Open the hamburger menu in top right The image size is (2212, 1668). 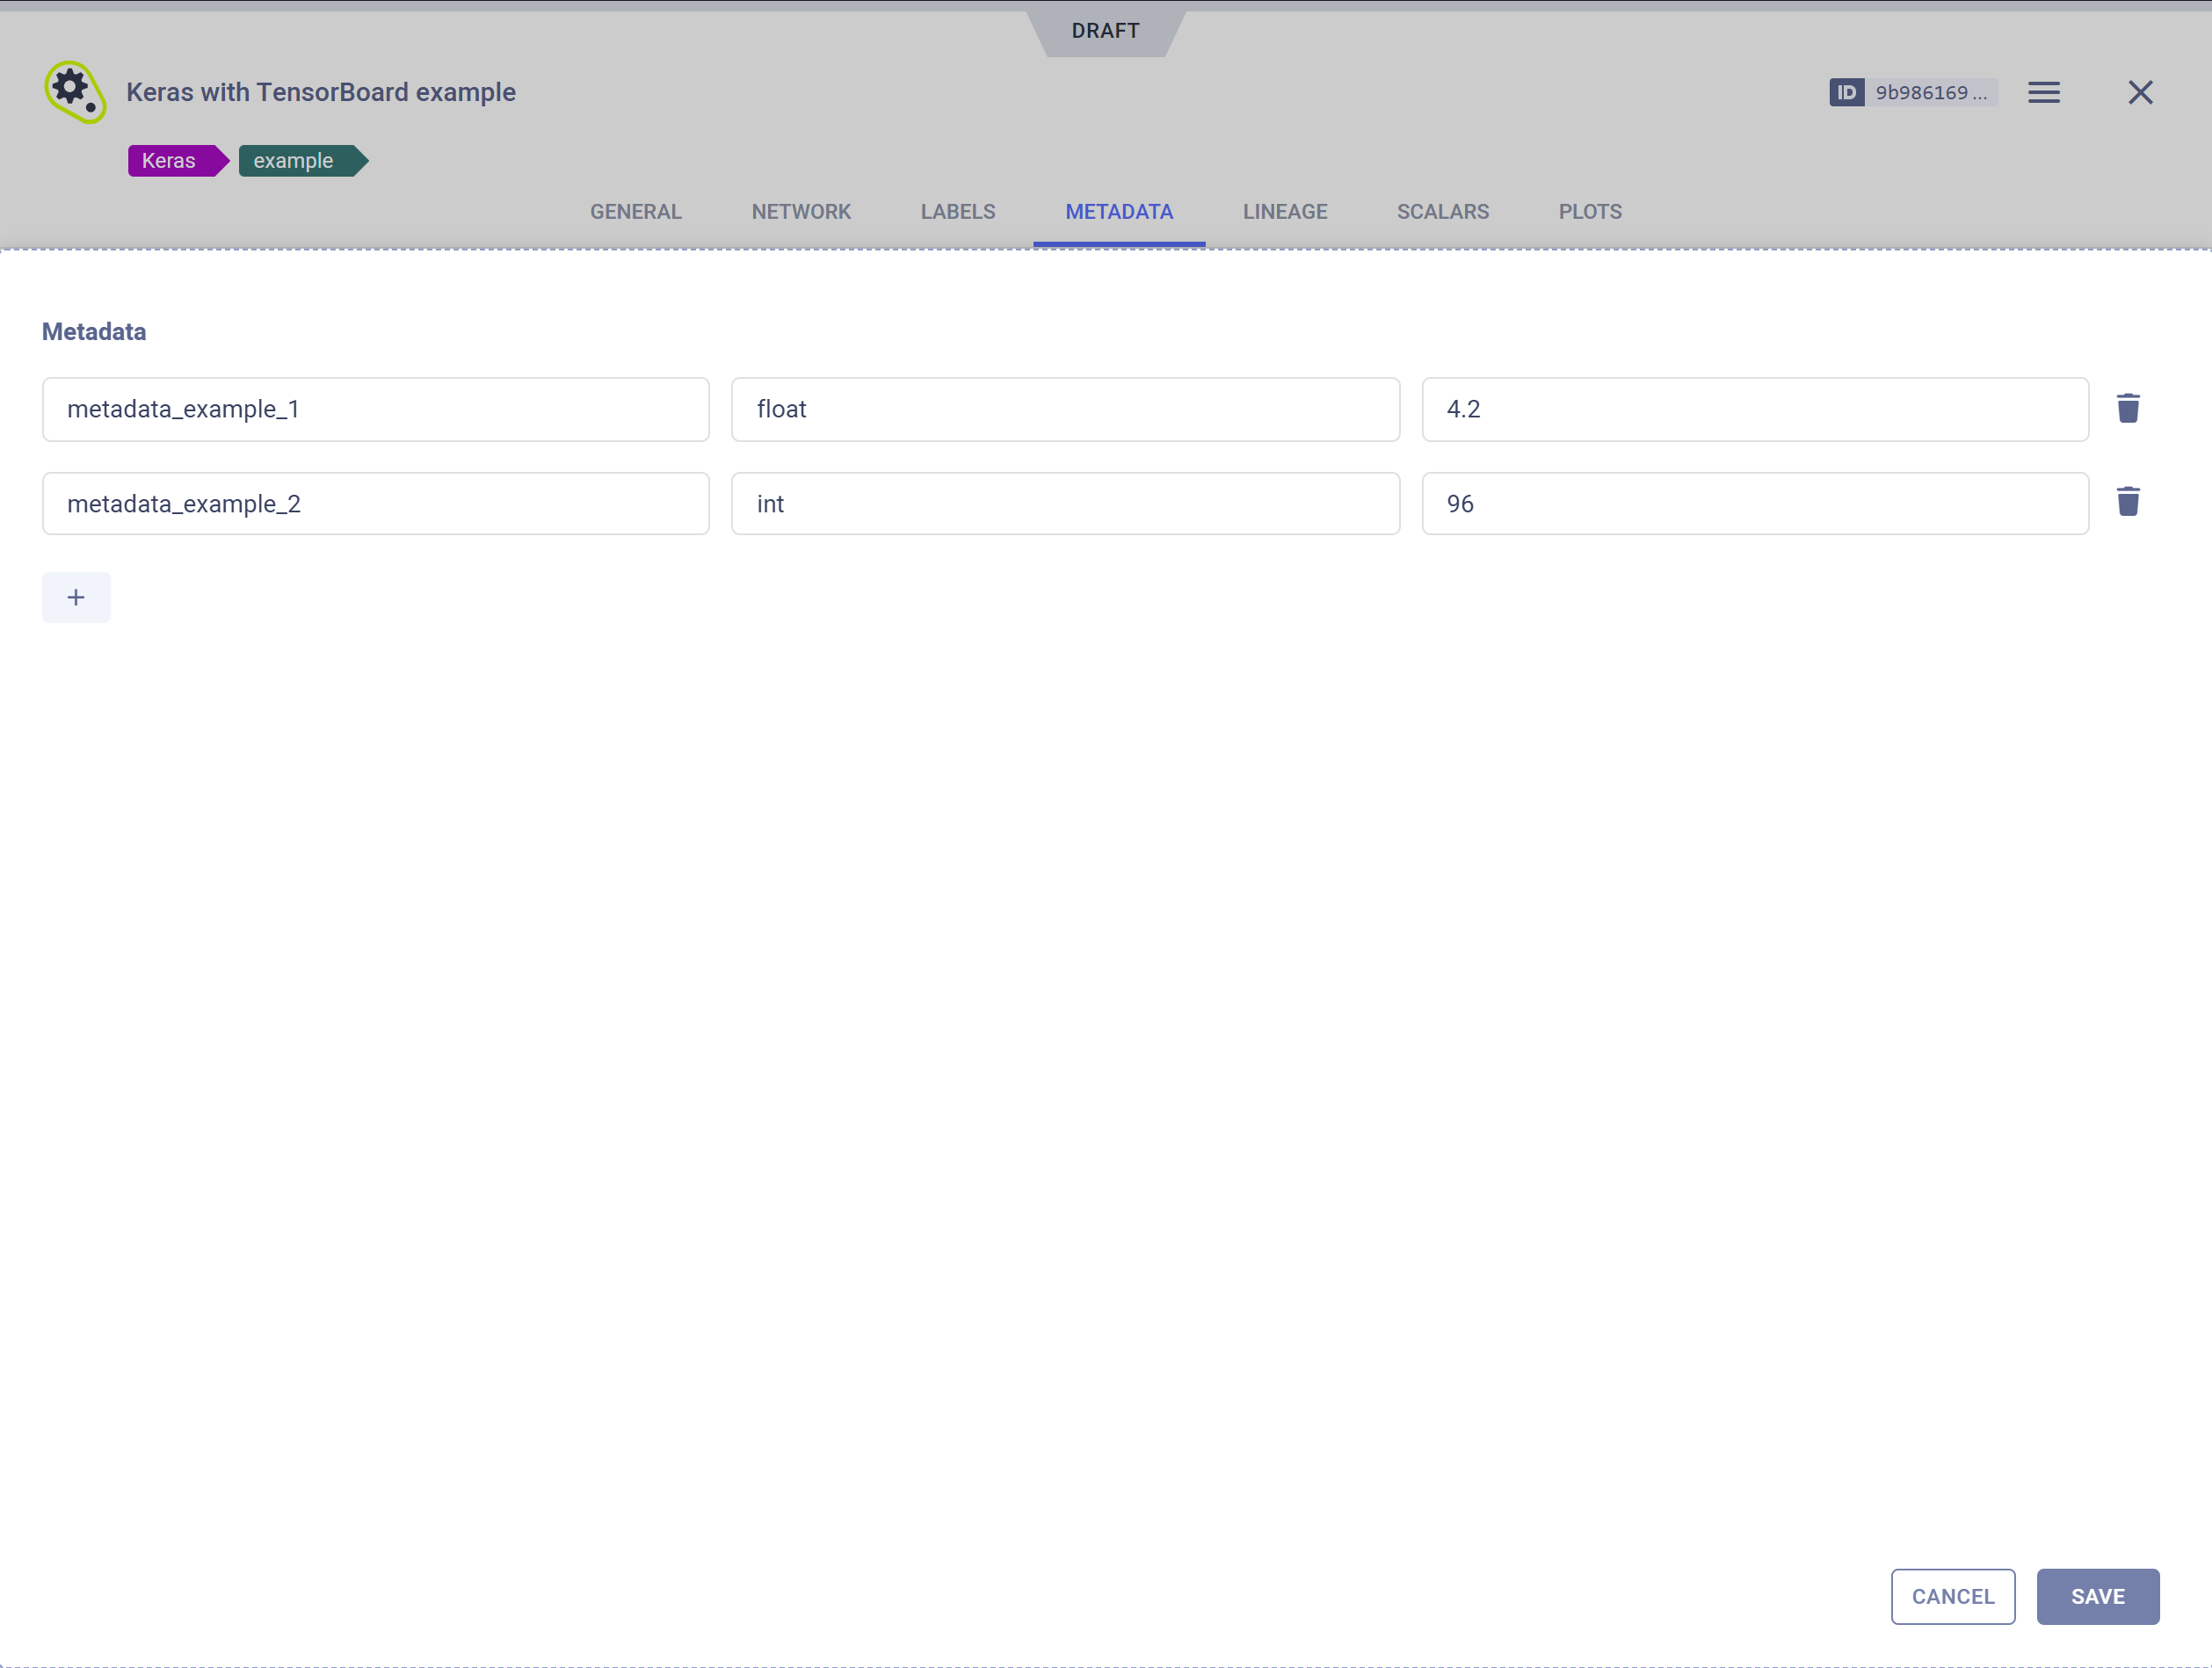[2044, 92]
